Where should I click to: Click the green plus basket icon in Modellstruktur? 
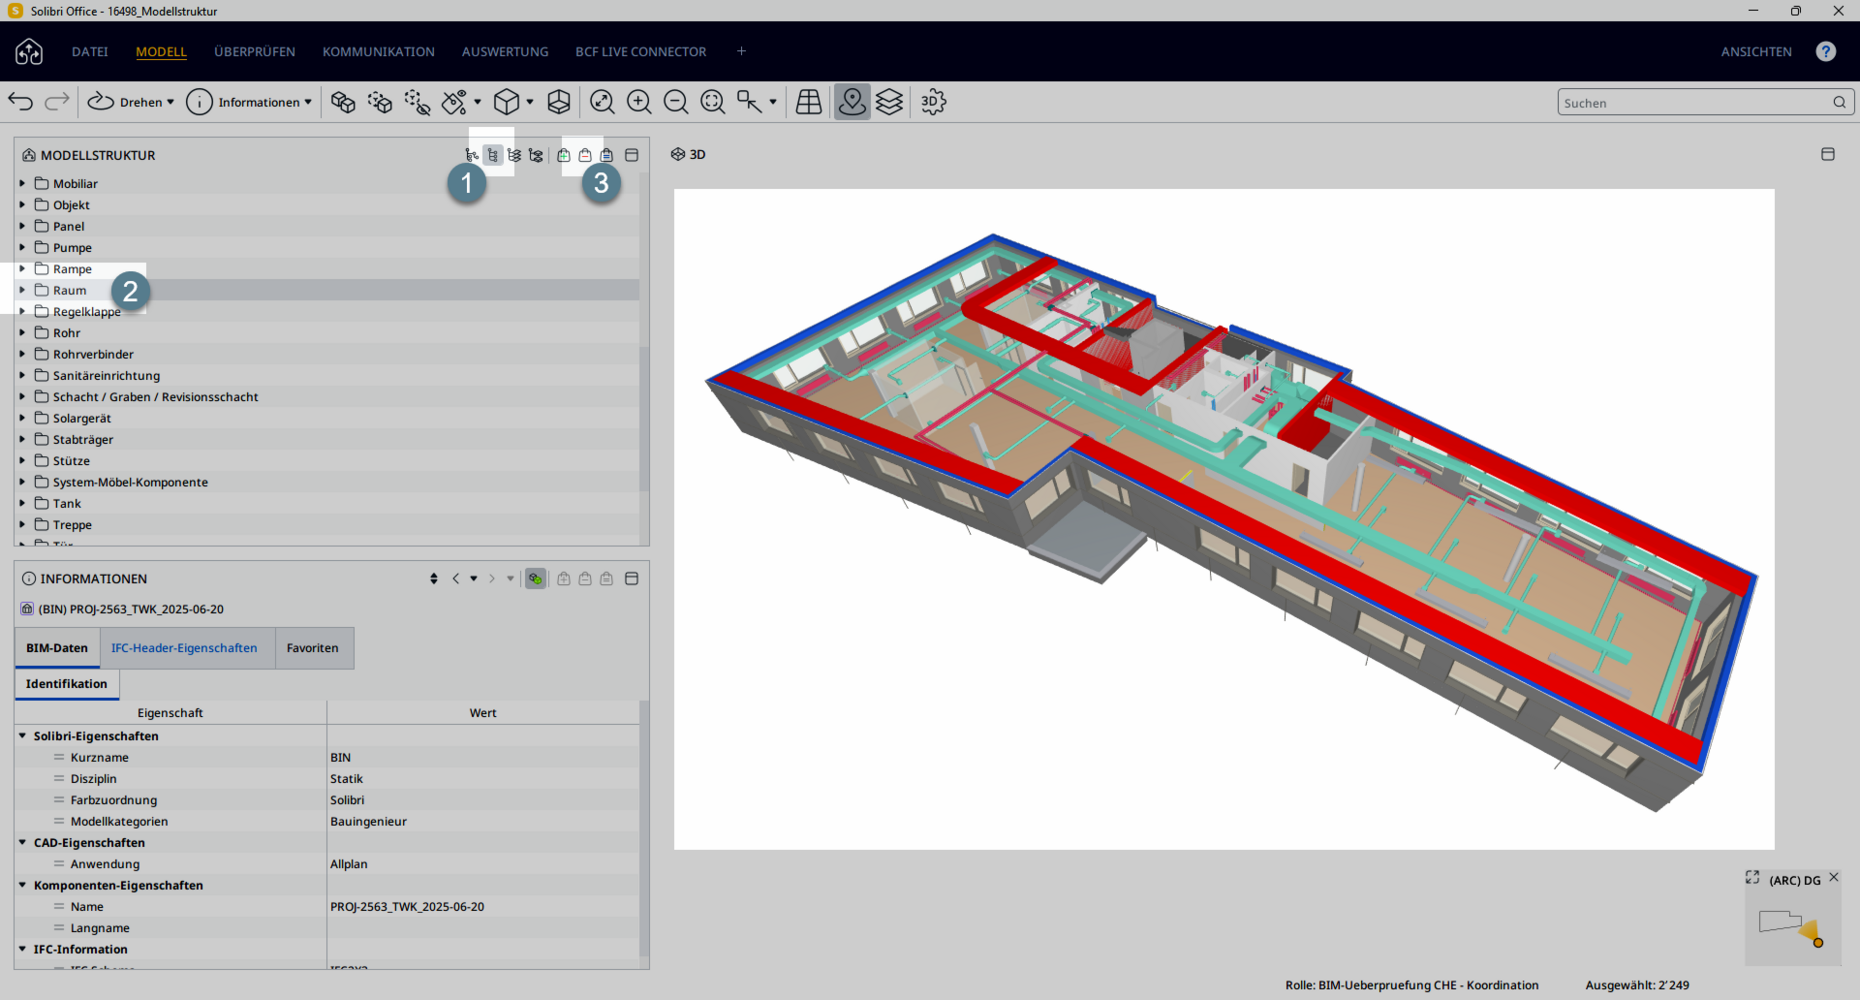click(564, 155)
